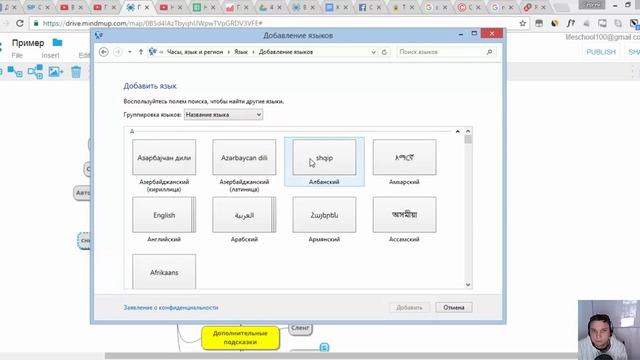The height and width of the screenshot is (360, 640).
Task: Select the Армянский language tile
Action: pyautogui.click(x=324, y=220)
